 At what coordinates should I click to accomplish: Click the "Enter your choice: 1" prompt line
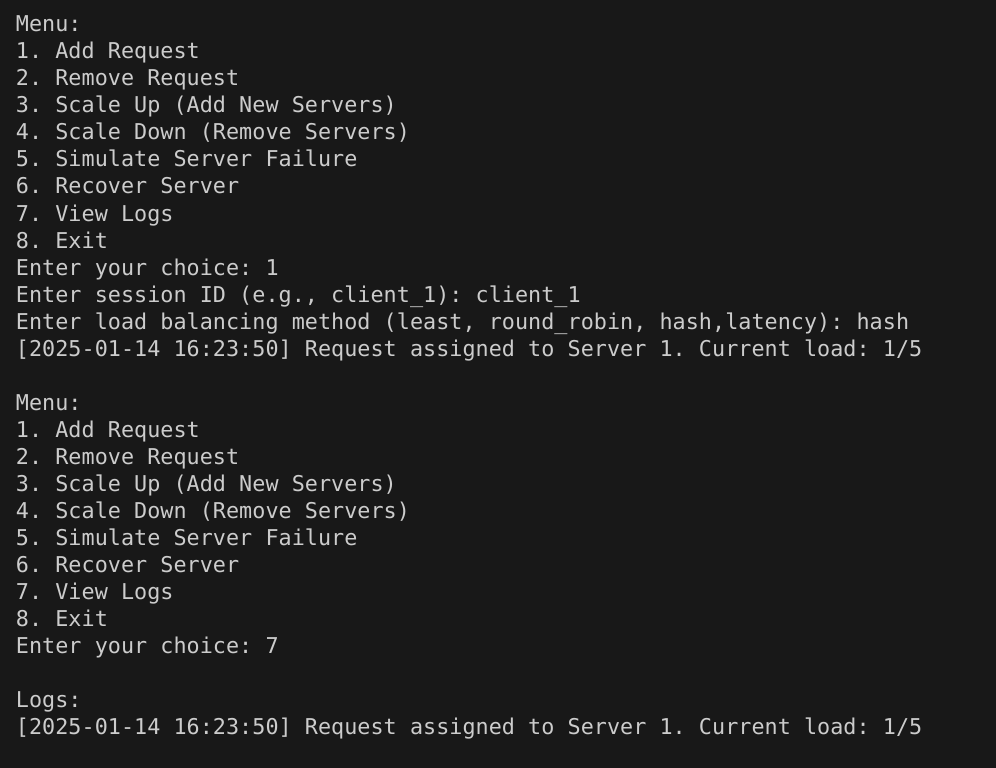(x=147, y=268)
